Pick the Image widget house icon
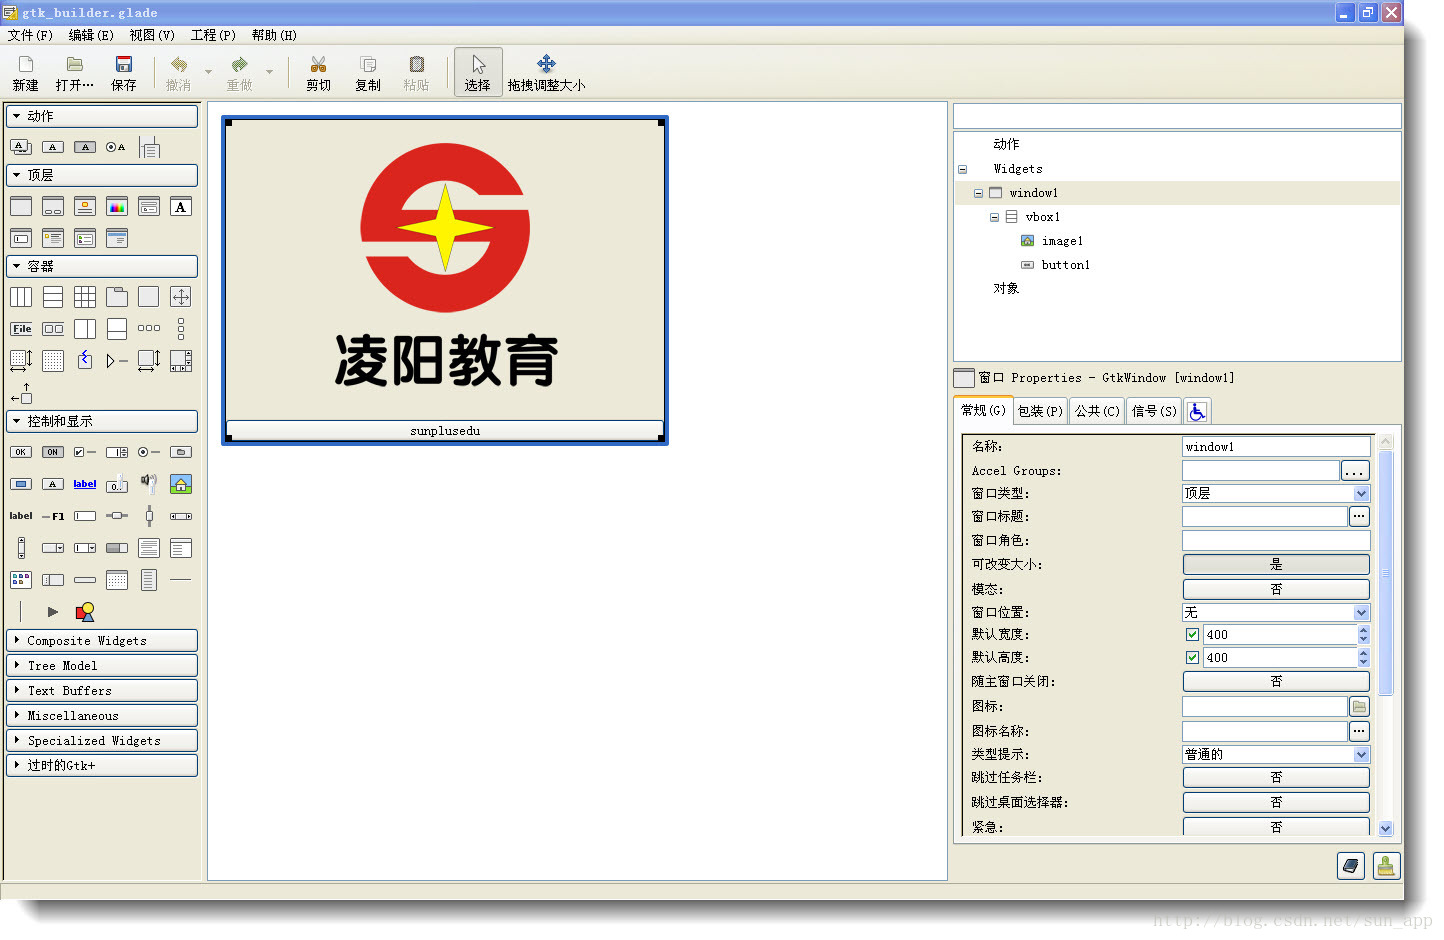Screen dimensions: 1444x940 pyautogui.click(x=181, y=484)
